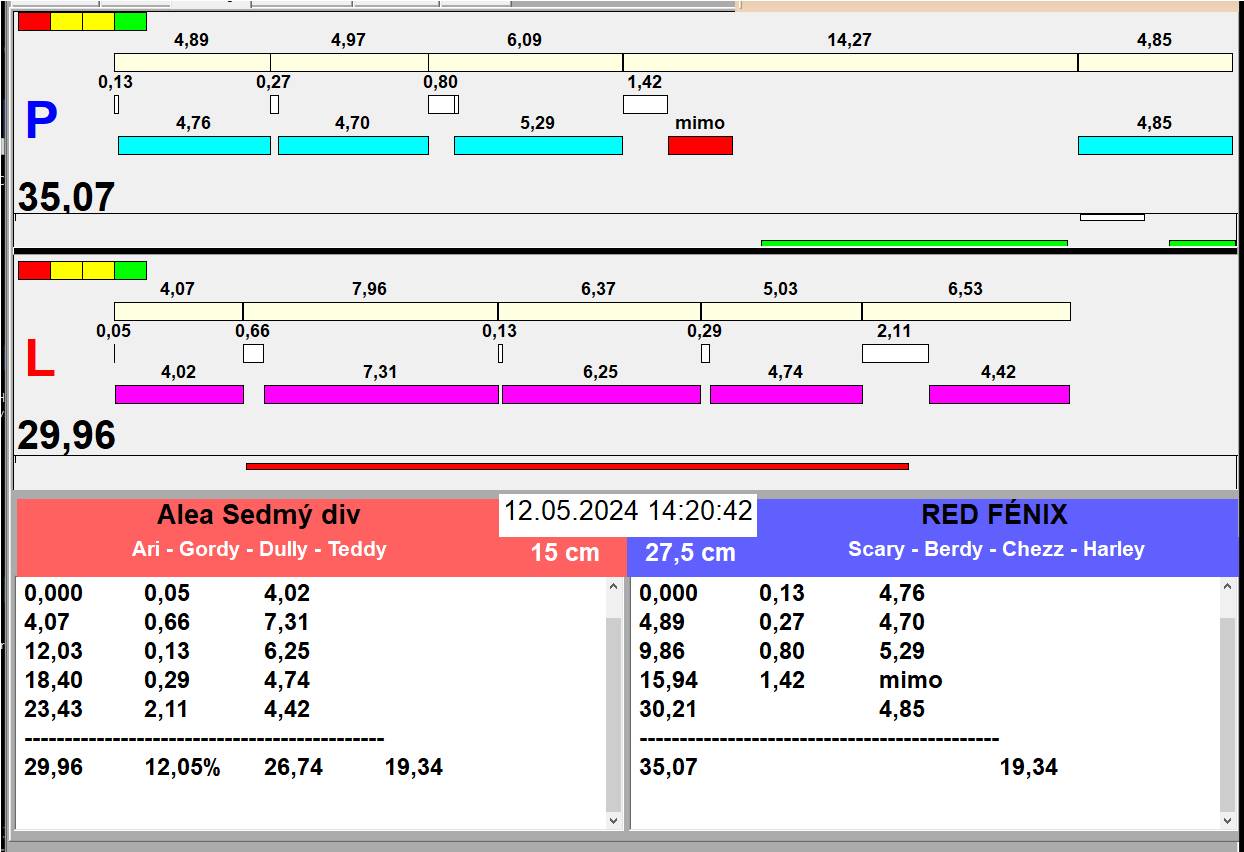Select the magenta bar labeled 4,42
Image resolution: width=1244 pixels, height=852 pixels.
pyautogui.click(x=999, y=394)
